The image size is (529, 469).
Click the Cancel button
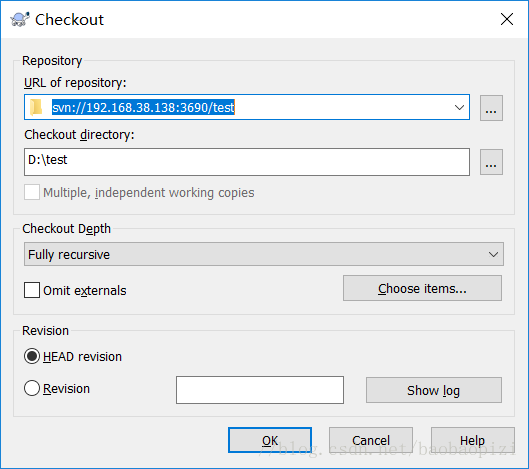[371, 440]
